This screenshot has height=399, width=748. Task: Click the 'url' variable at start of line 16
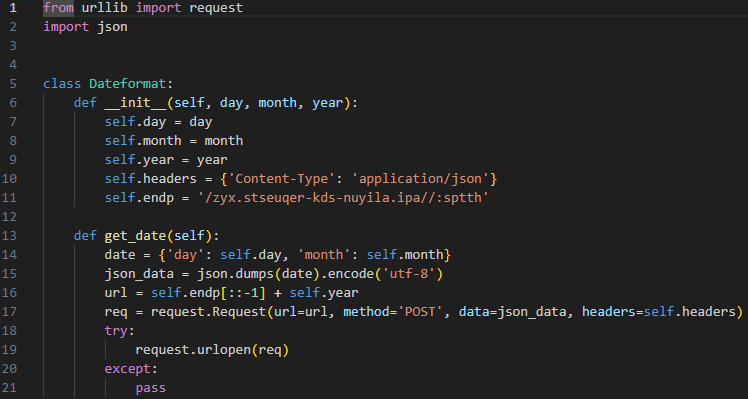[116, 293]
